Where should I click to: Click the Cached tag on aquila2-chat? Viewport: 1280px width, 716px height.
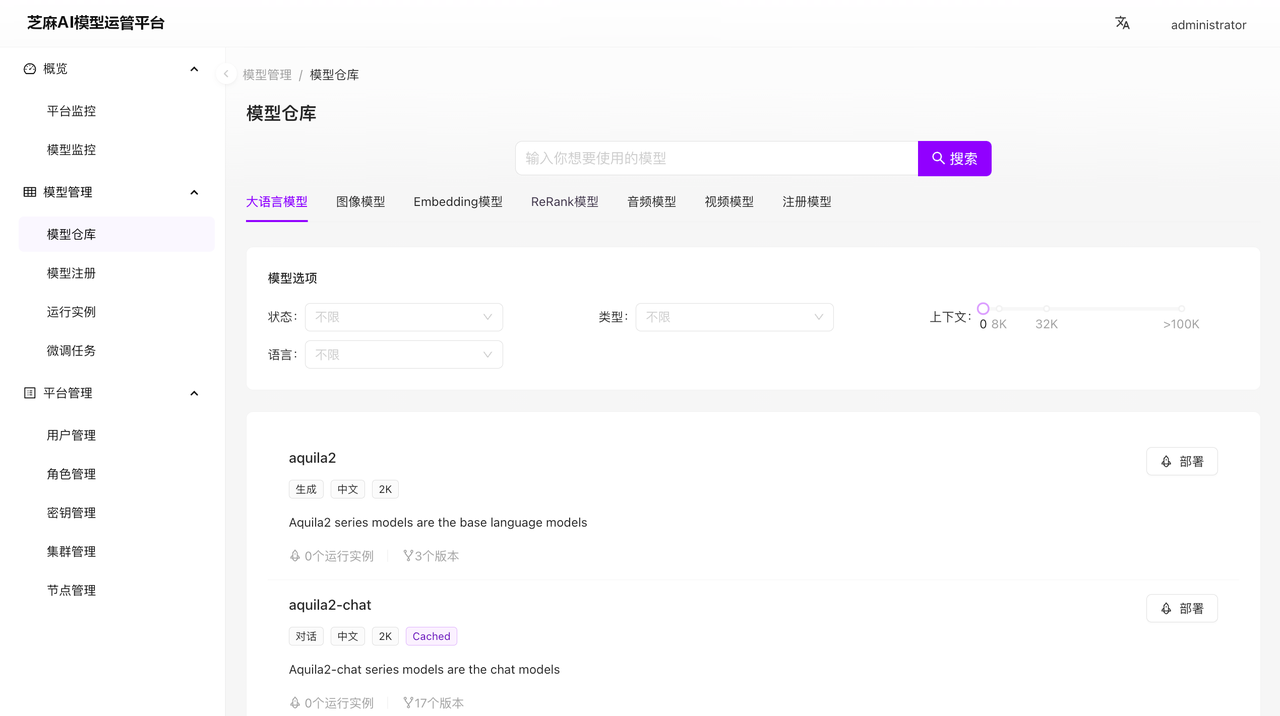coord(432,636)
